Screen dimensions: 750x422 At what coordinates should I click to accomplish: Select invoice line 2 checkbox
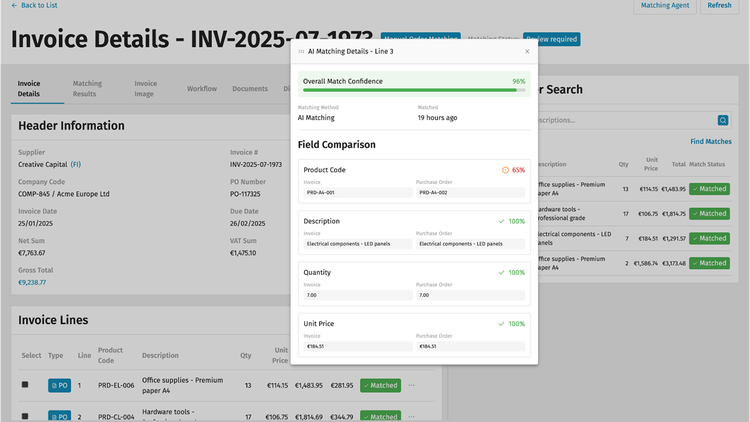point(25,416)
